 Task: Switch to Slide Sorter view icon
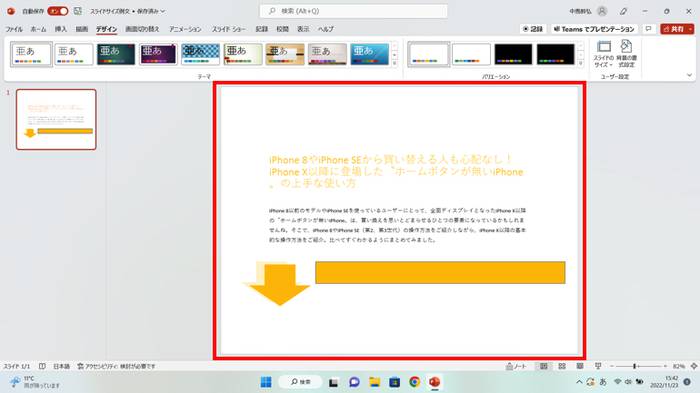click(x=562, y=366)
